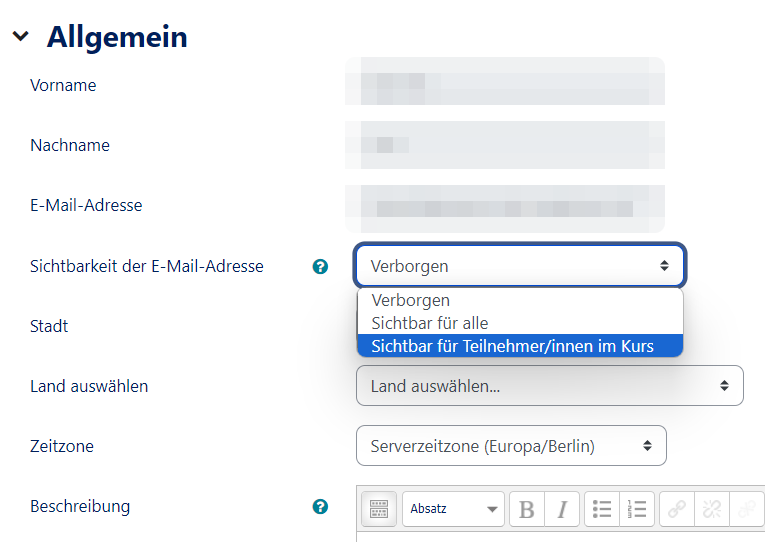
Task: Open help icon next to Beschreibung
Action: pos(320,507)
